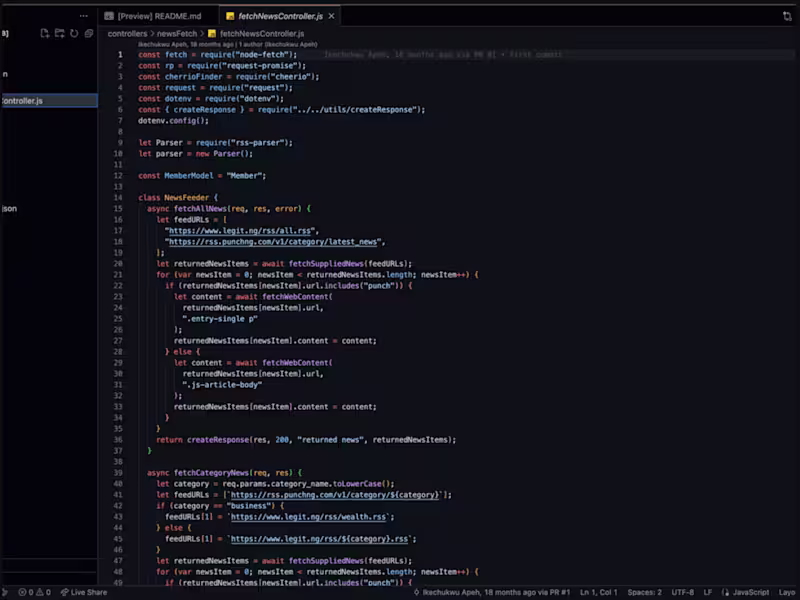Select encoding via UTF-8 status item
Image resolution: width=800 pixels, height=600 pixels.
click(683, 592)
